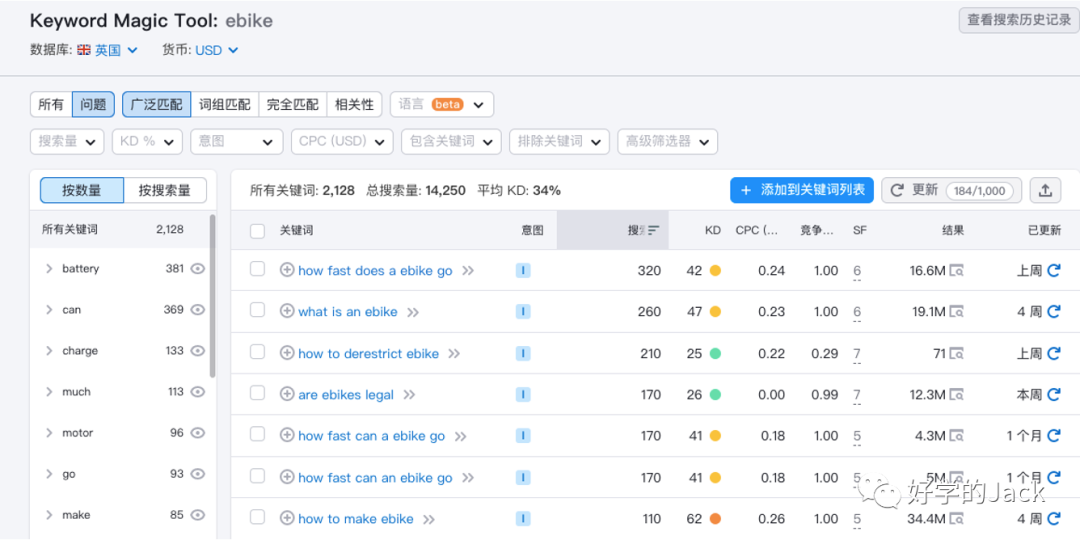Select 按数量 grouping button
The height and width of the screenshot is (540, 1080).
(x=82, y=190)
